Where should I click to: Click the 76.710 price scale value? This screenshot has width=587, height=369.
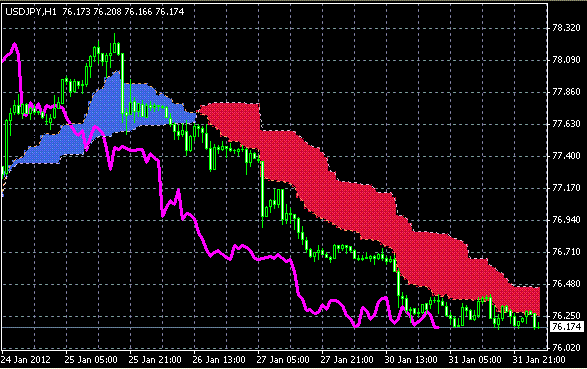pyautogui.click(x=566, y=251)
